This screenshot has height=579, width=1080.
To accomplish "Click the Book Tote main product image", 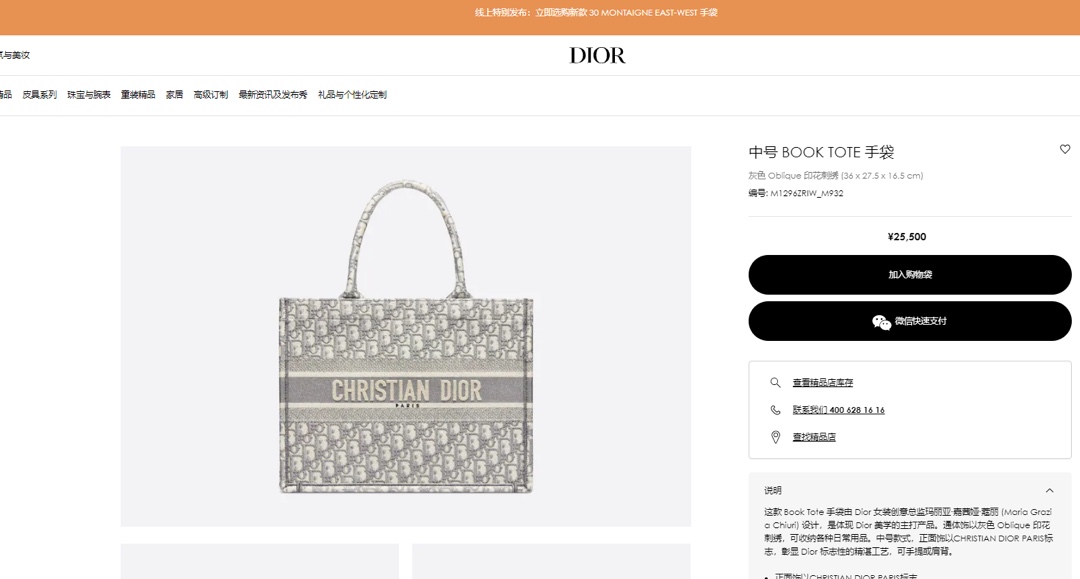I will click(x=406, y=336).
